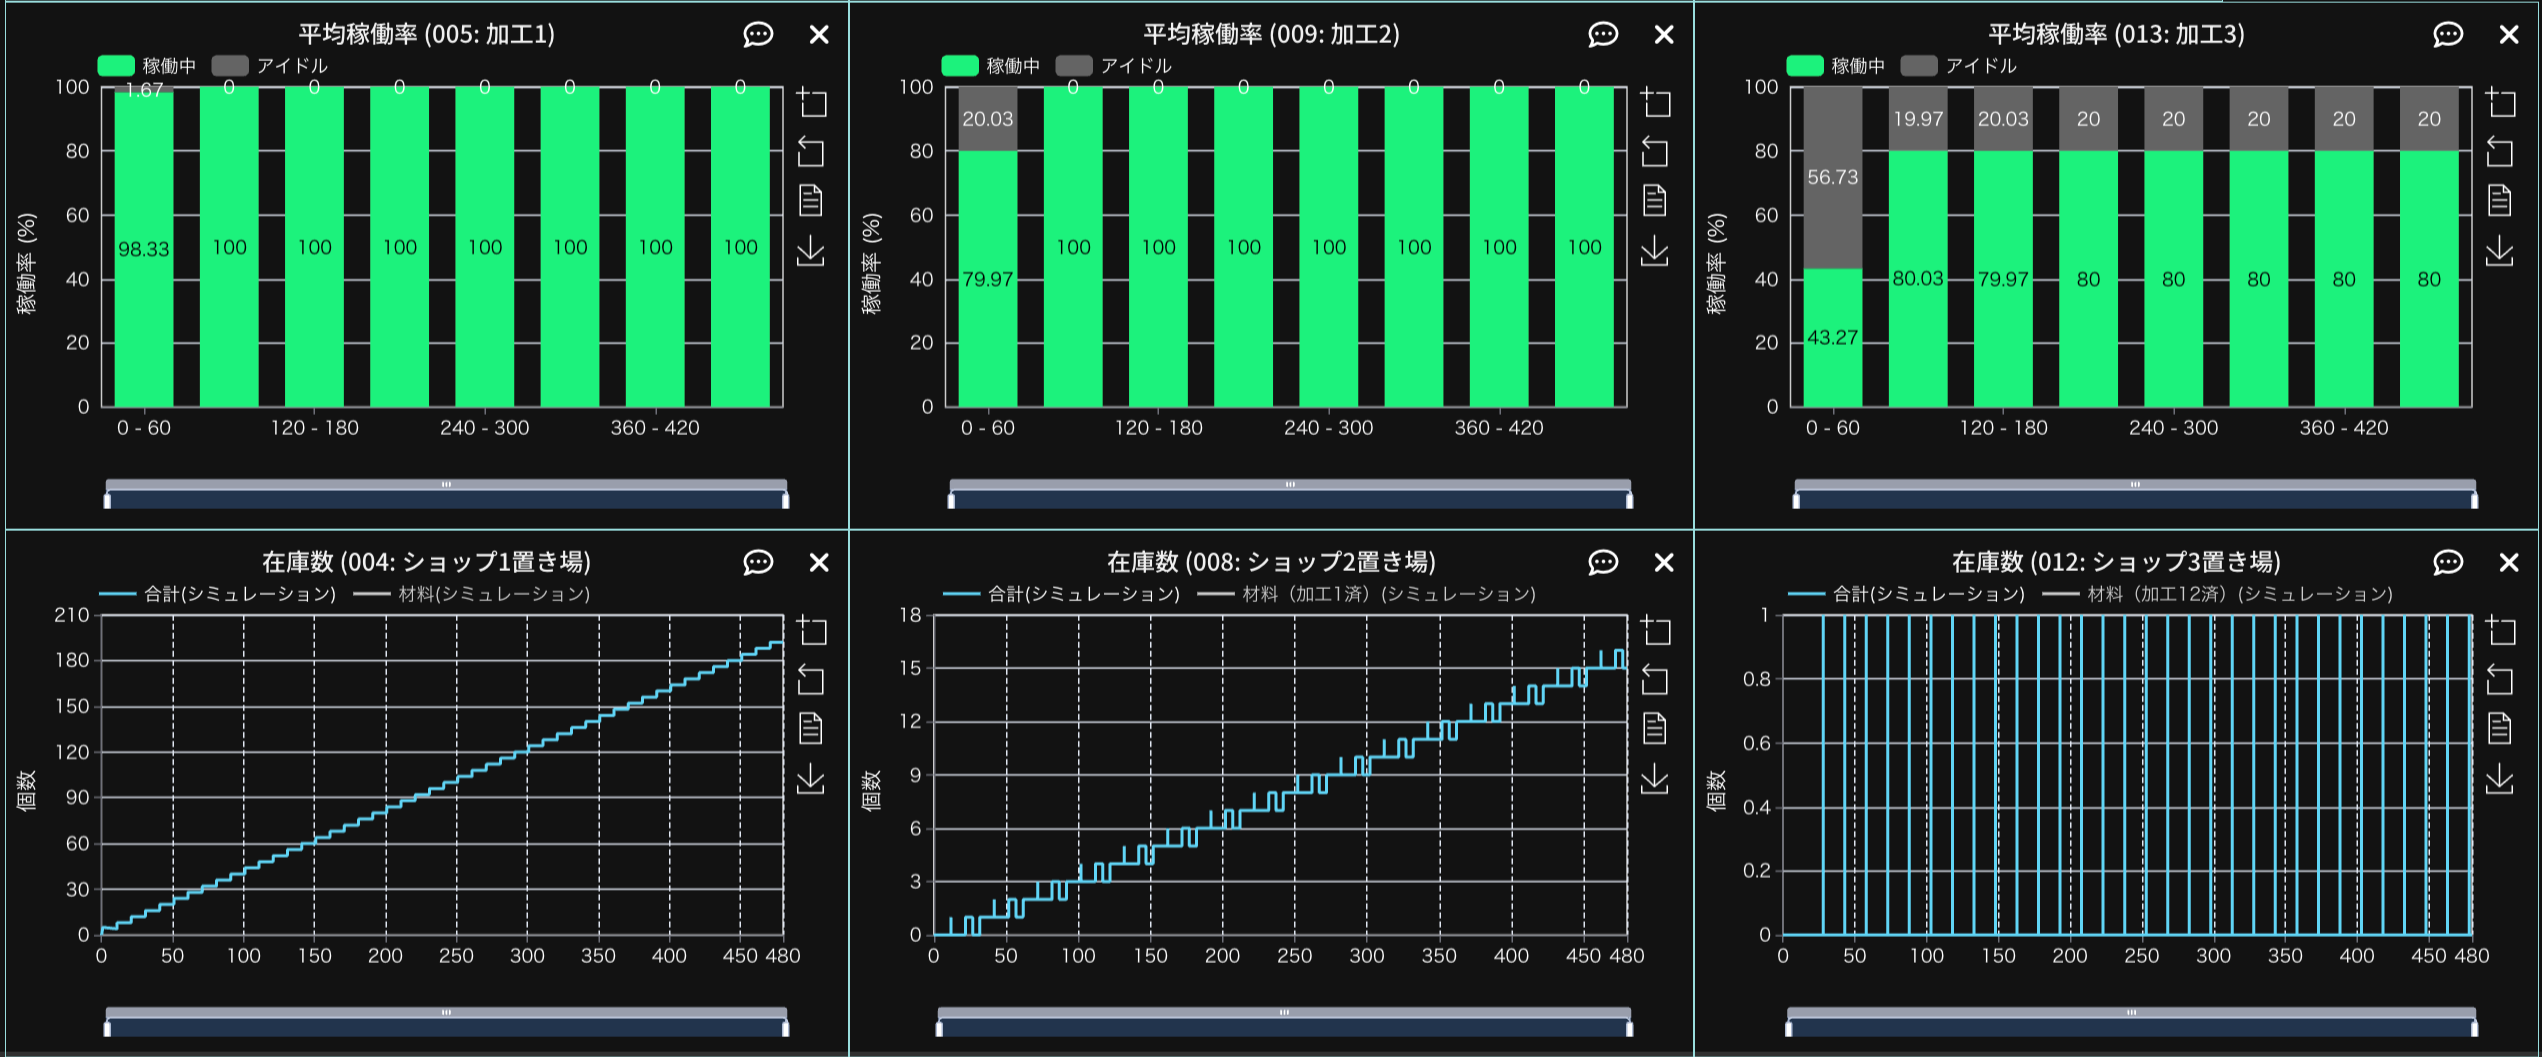Click area zoom icon in ショップ2置き場 chart toolbox
Screen dimensions: 2542x1057
click(1656, 630)
